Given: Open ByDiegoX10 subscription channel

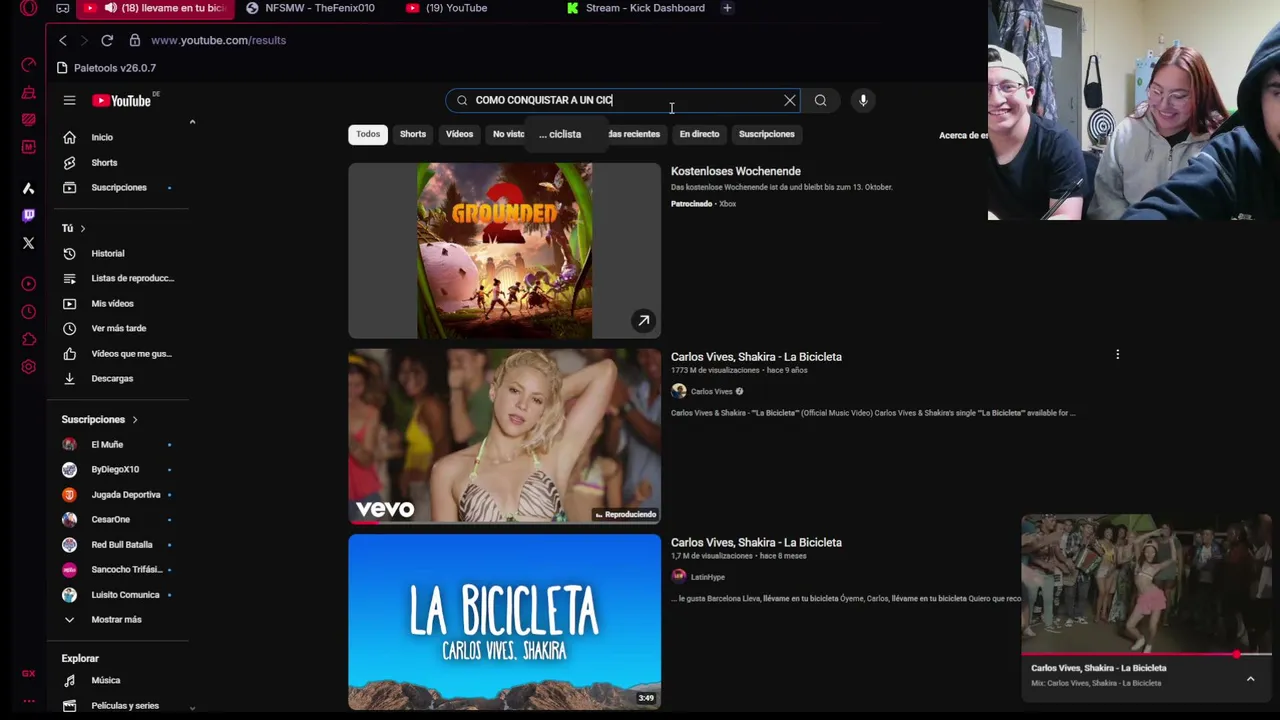Looking at the screenshot, I should coord(115,469).
